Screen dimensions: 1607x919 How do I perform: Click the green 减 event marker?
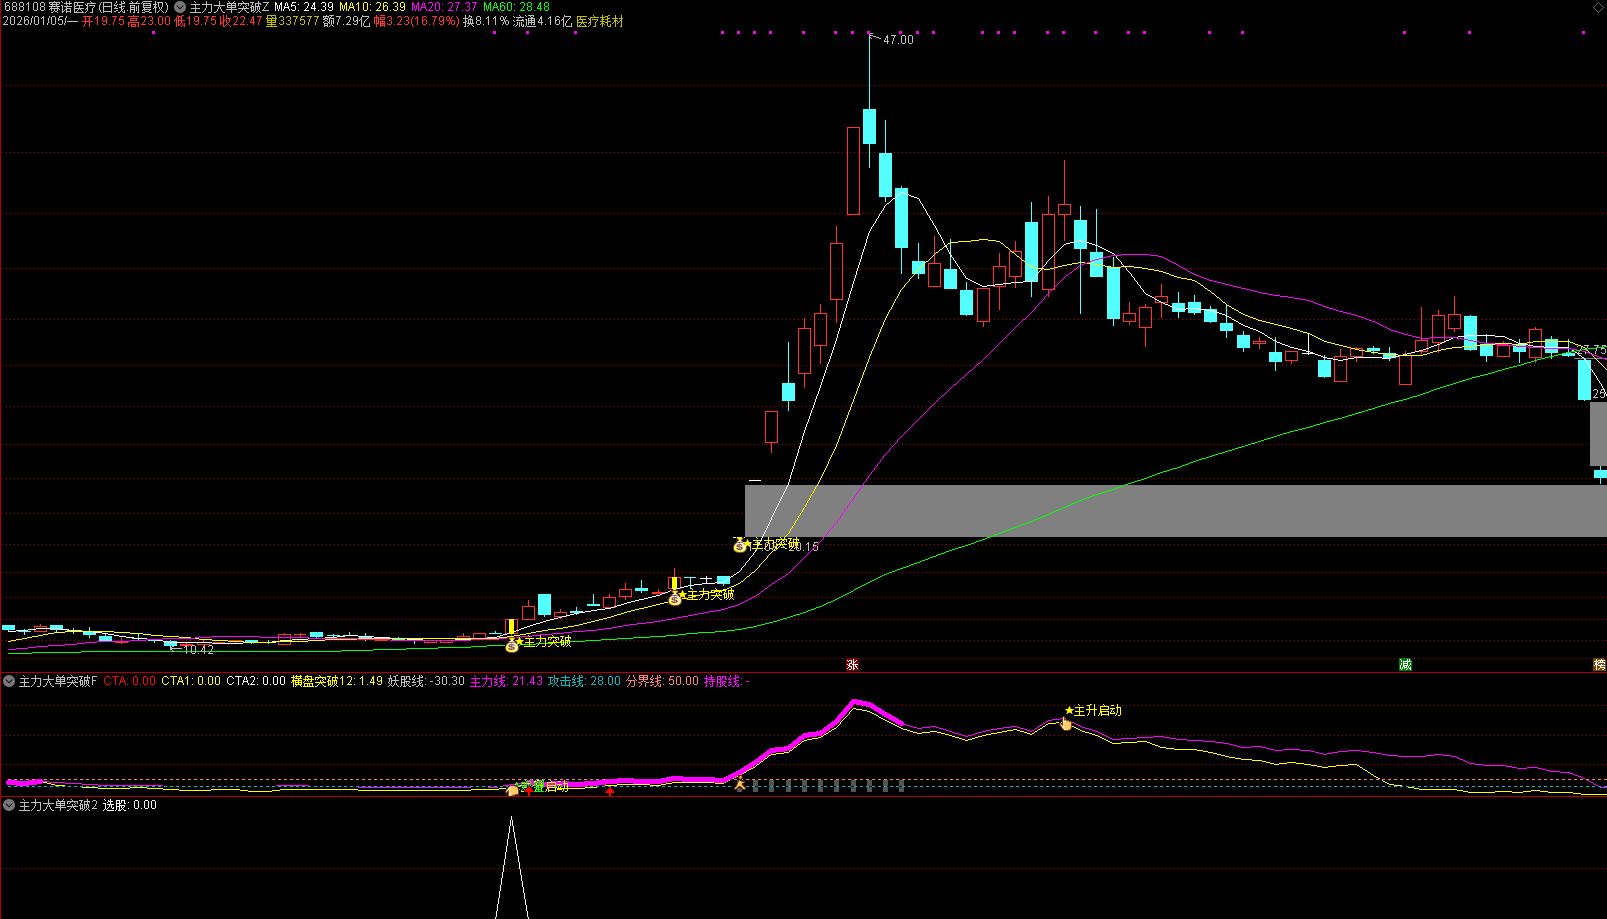tap(1405, 665)
